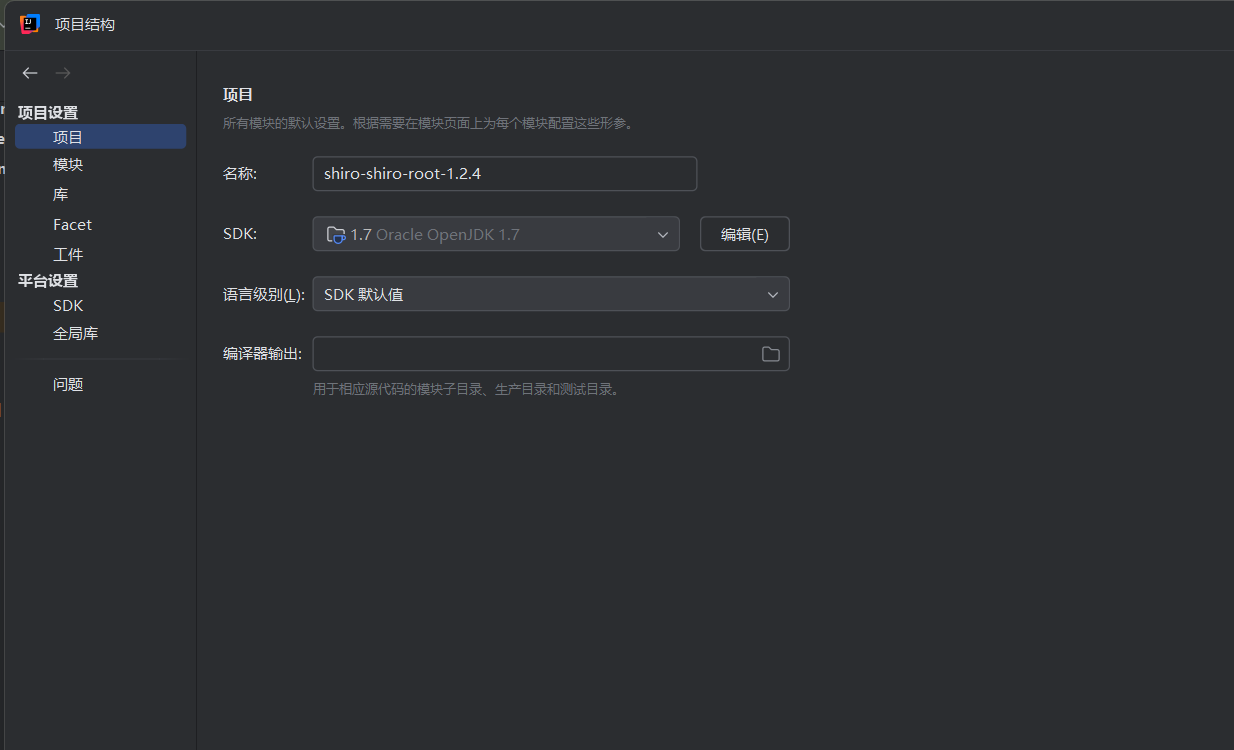This screenshot has width=1234, height=750.
Task: Switch to the 库 section
Action: (x=61, y=195)
